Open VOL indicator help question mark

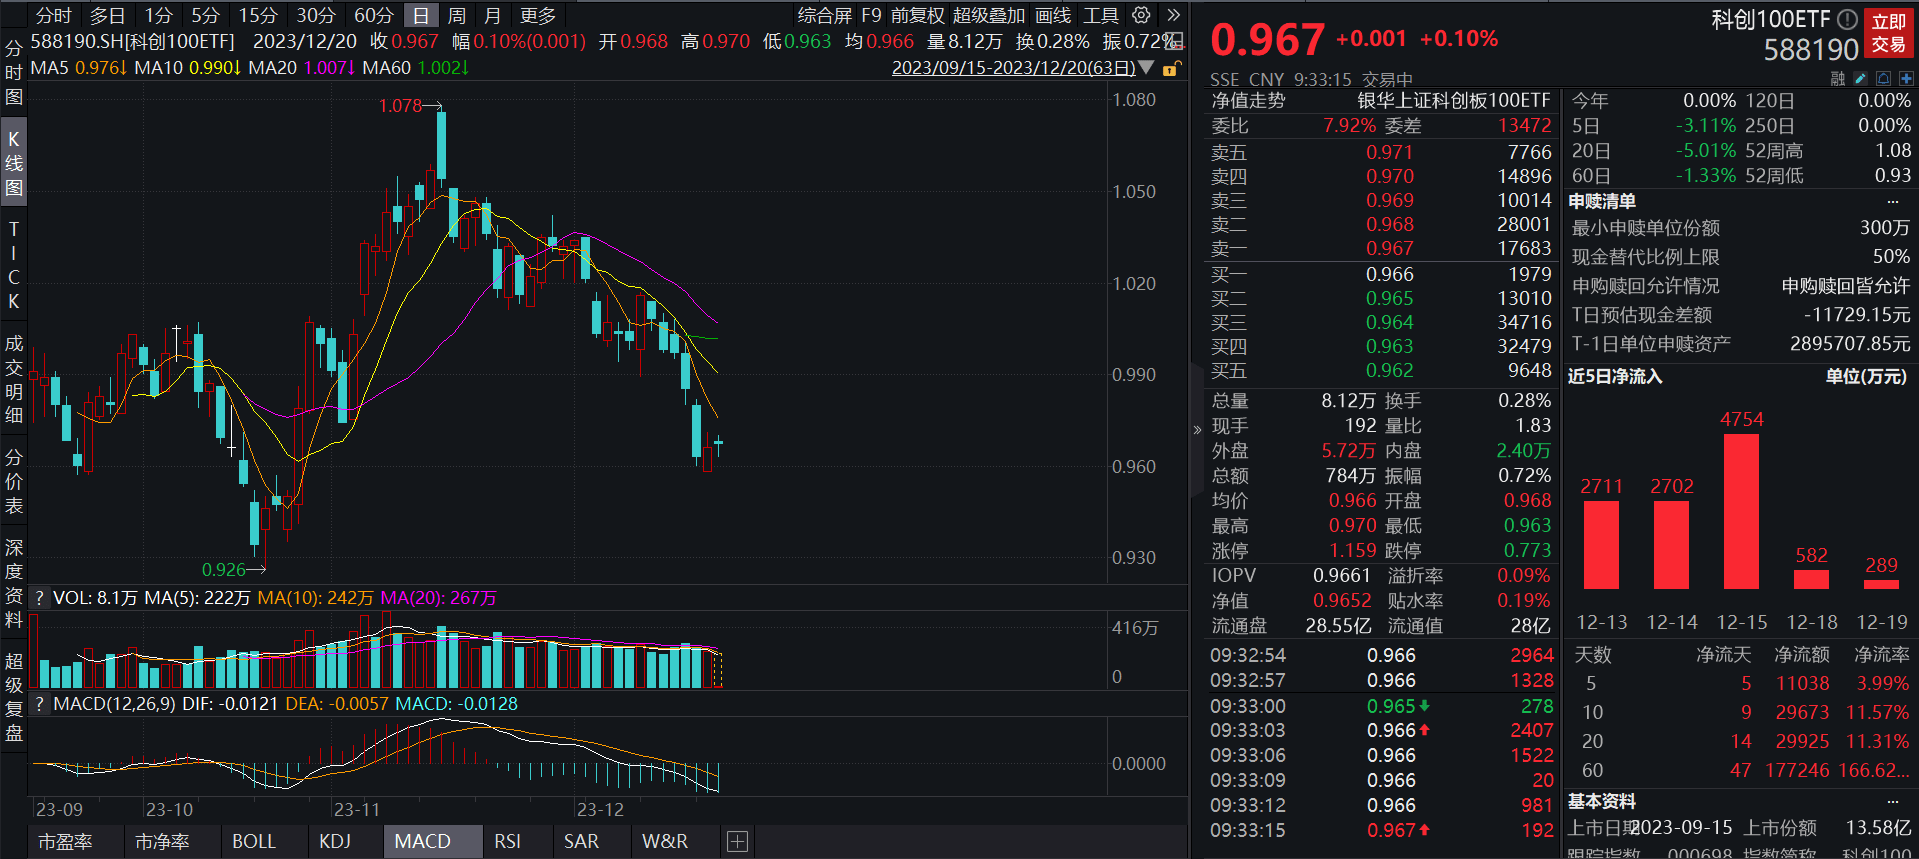39,598
